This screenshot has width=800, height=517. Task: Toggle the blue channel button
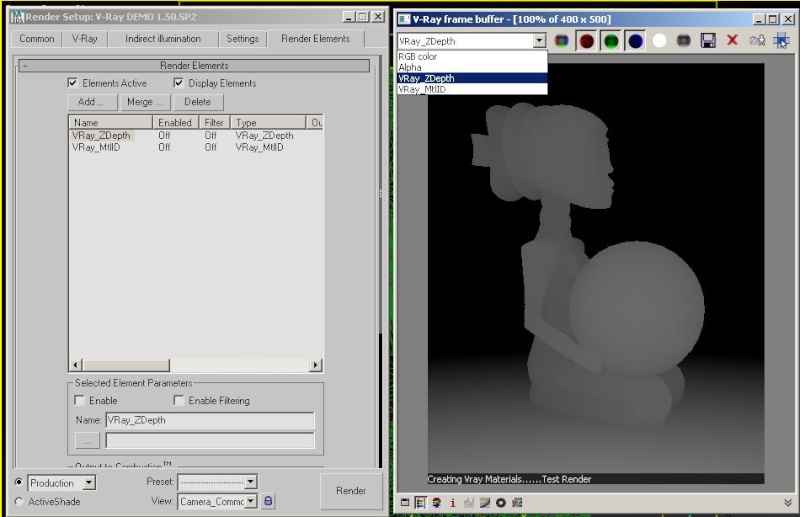click(635, 40)
